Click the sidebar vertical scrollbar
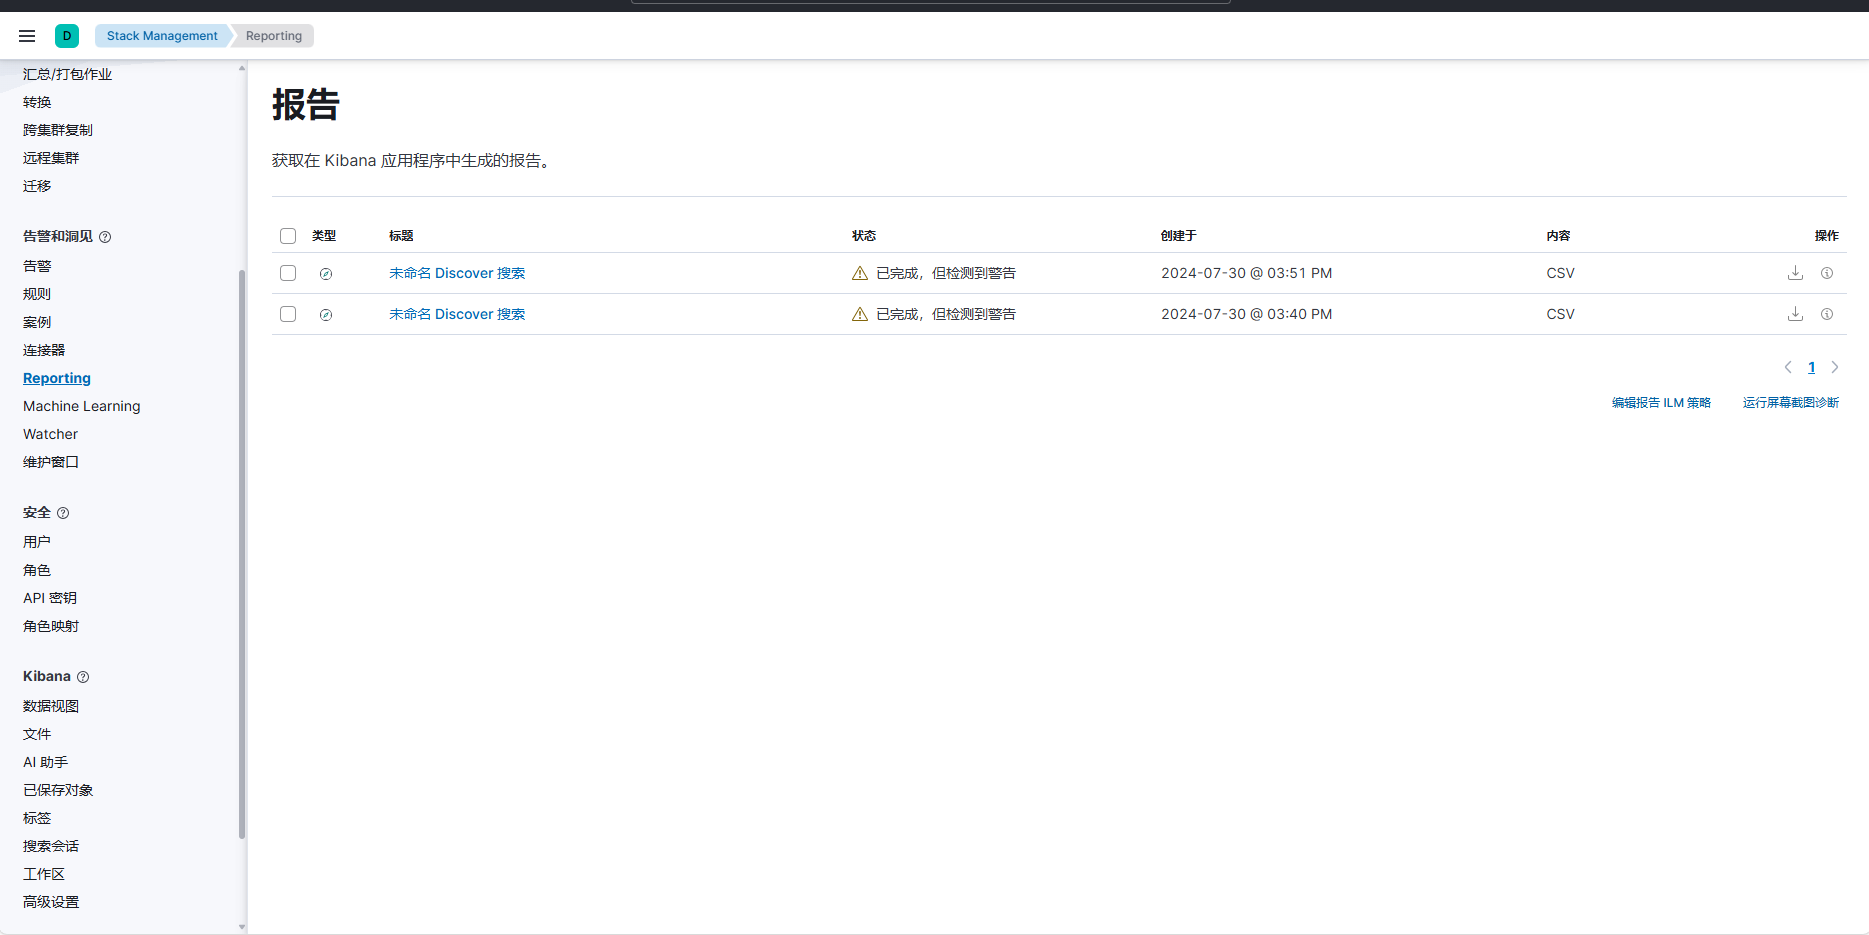Viewport: 1869px width, 935px height. coord(242,553)
